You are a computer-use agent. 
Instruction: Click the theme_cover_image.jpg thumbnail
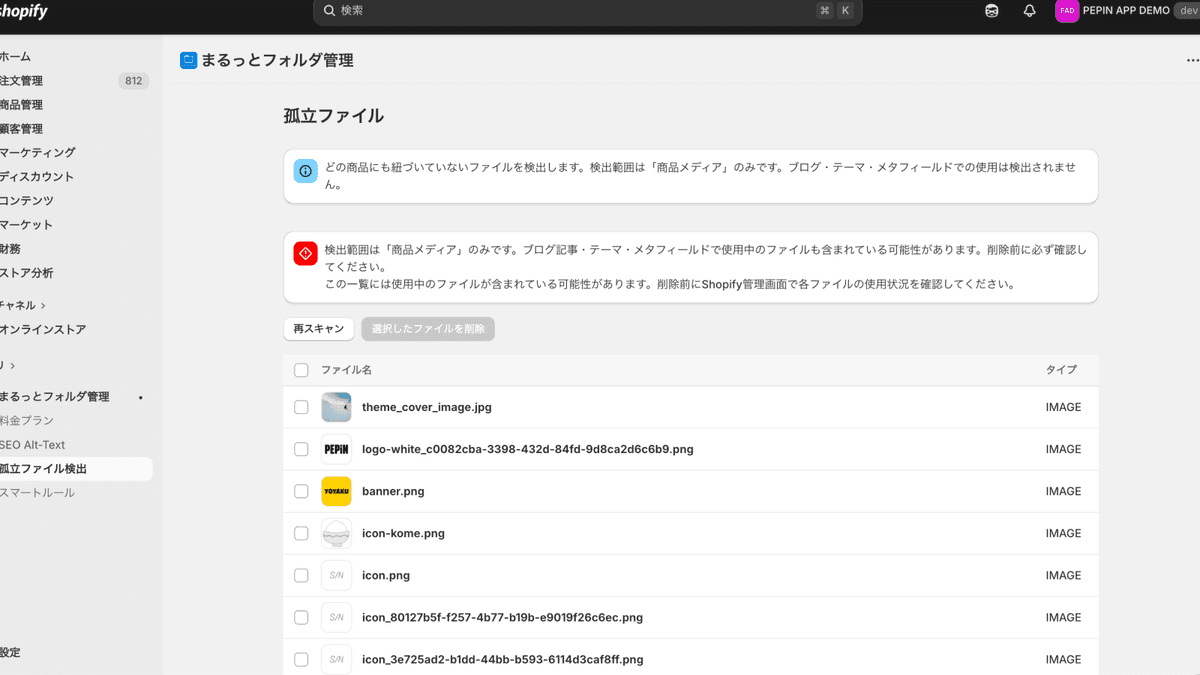tap(336, 407)
